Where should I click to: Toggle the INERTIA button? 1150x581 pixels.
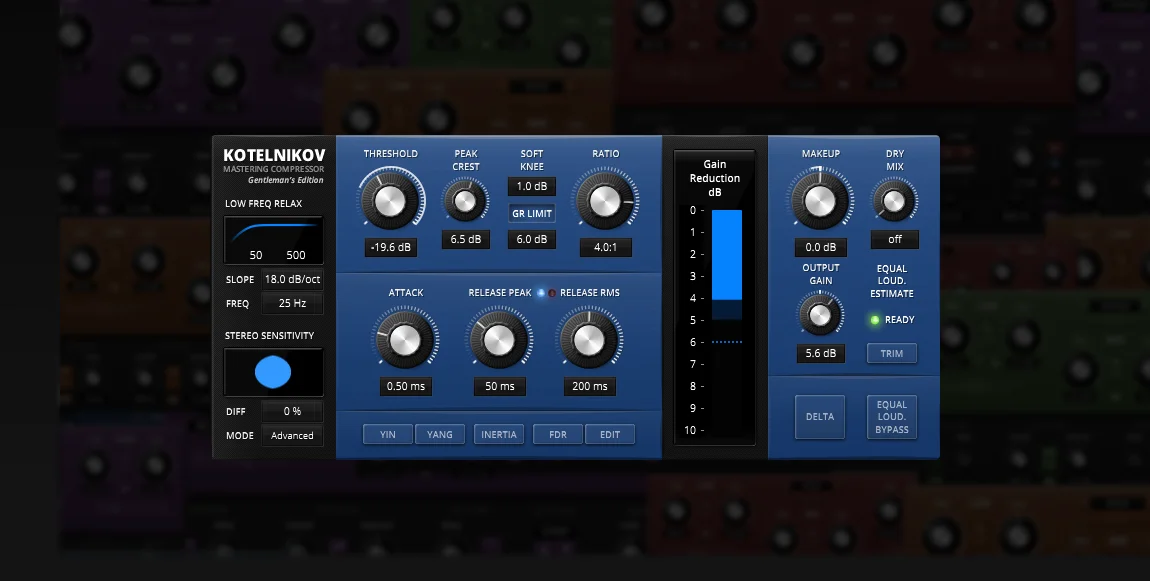pos(499,434)
